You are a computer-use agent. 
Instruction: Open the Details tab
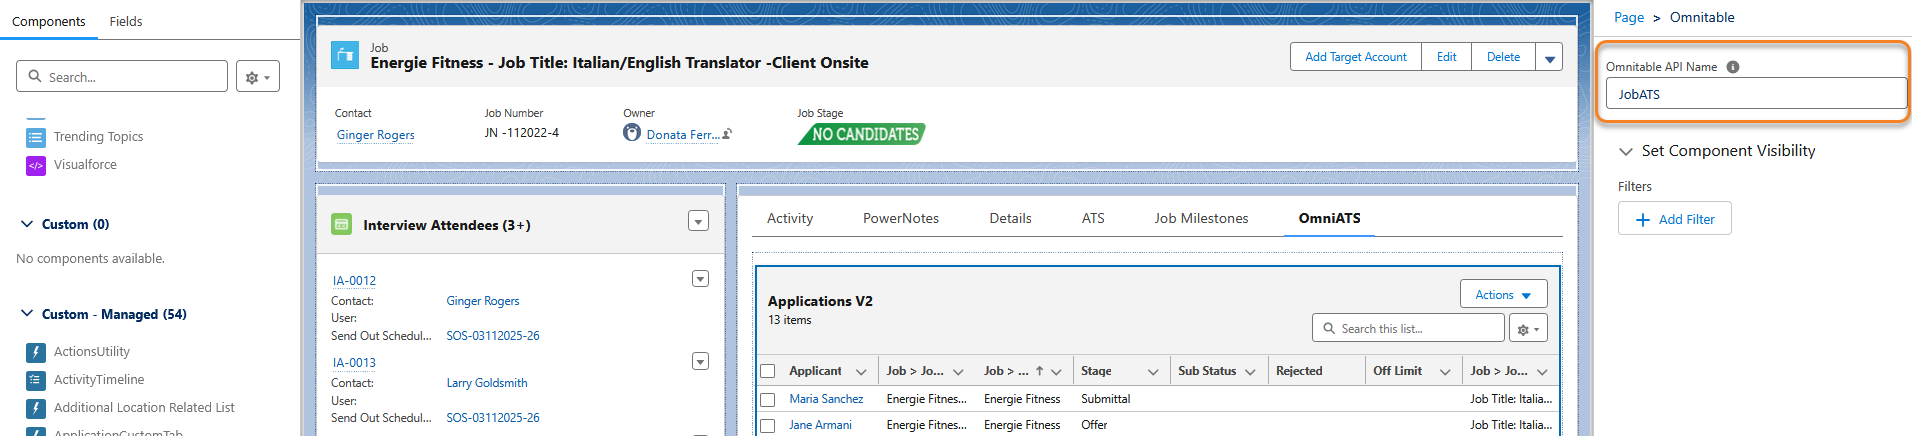pos(1010,218)
